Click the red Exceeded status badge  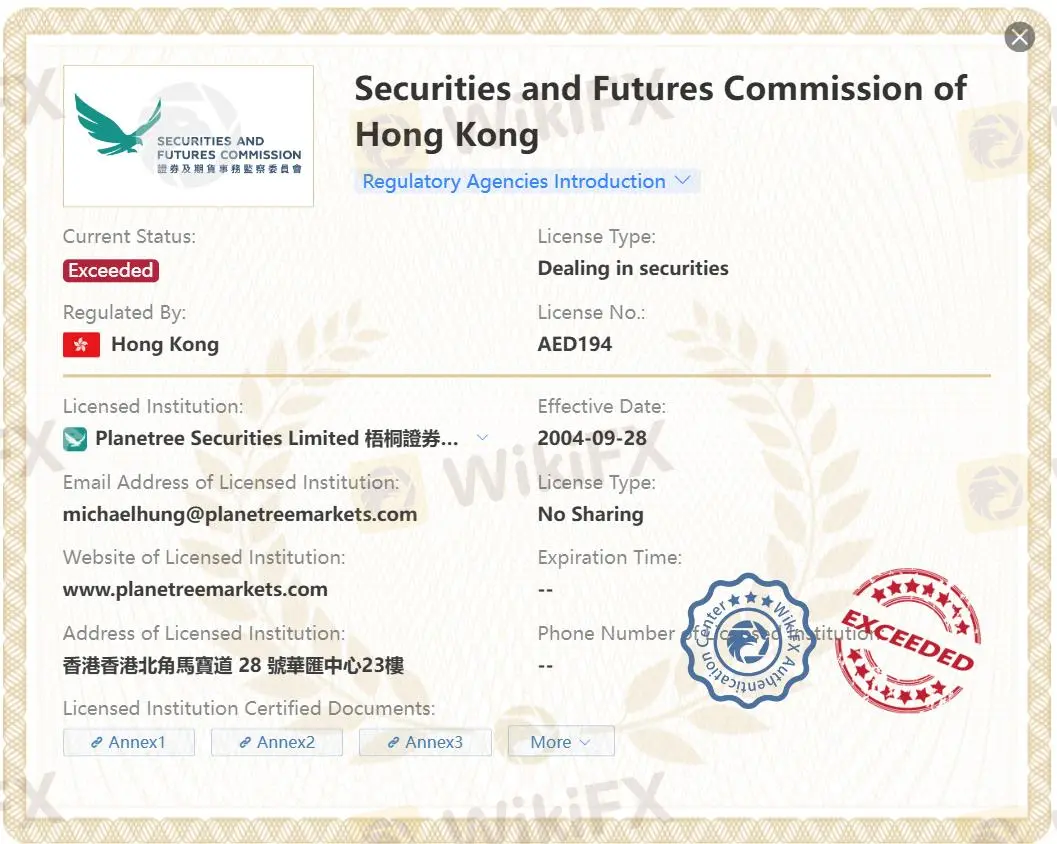(110, 270)
